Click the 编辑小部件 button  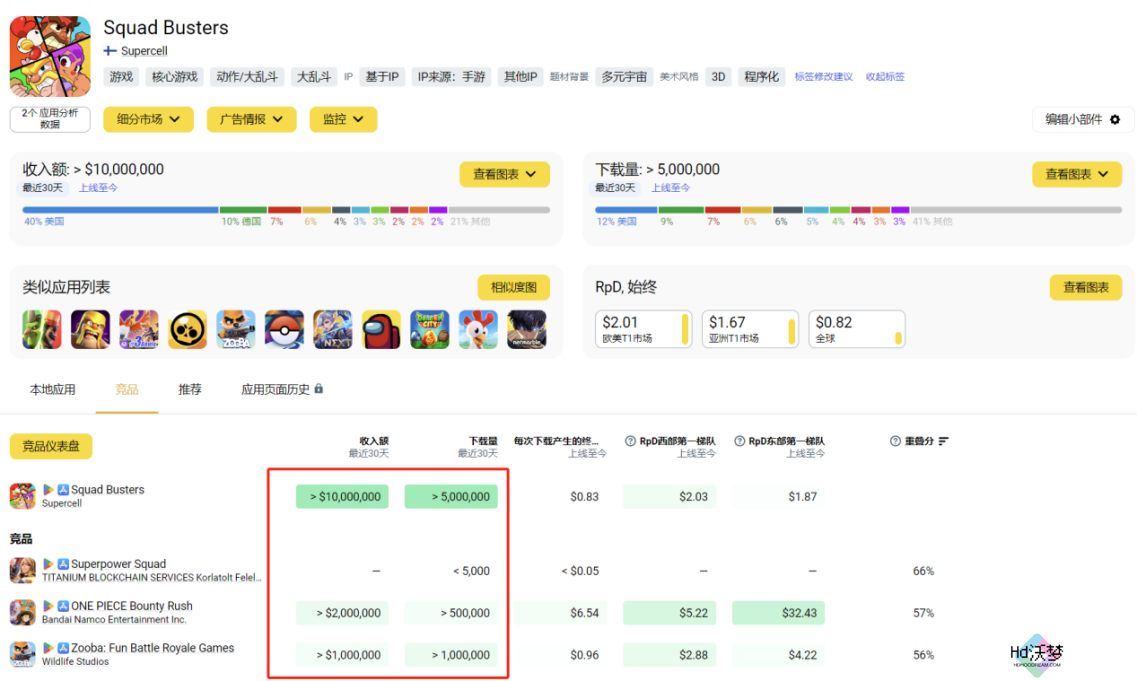1082,120
